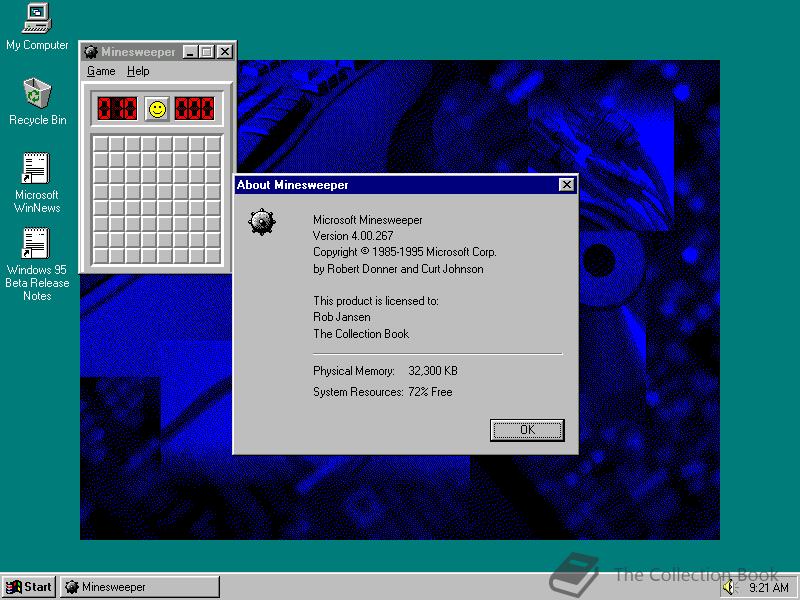This screenshot has height=600, width=800.
Task: Click the bottom-right cell of the minefield
Action: coord(213,256)
